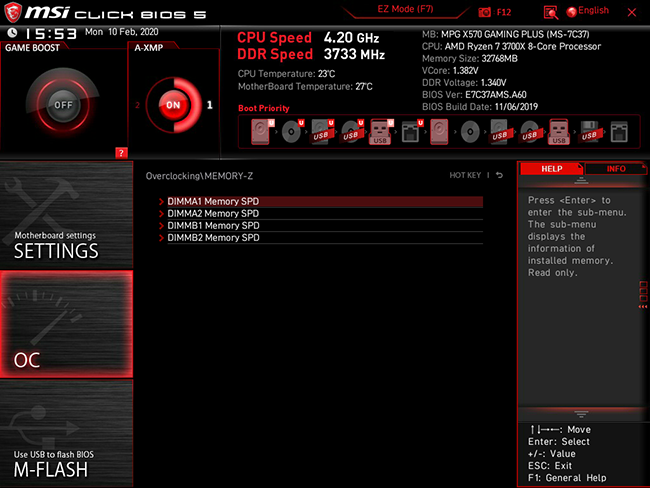The height and width of the screenshot is (488, 650).
Task: Select the UEFI network boot icon
Action: pos(412,132)
